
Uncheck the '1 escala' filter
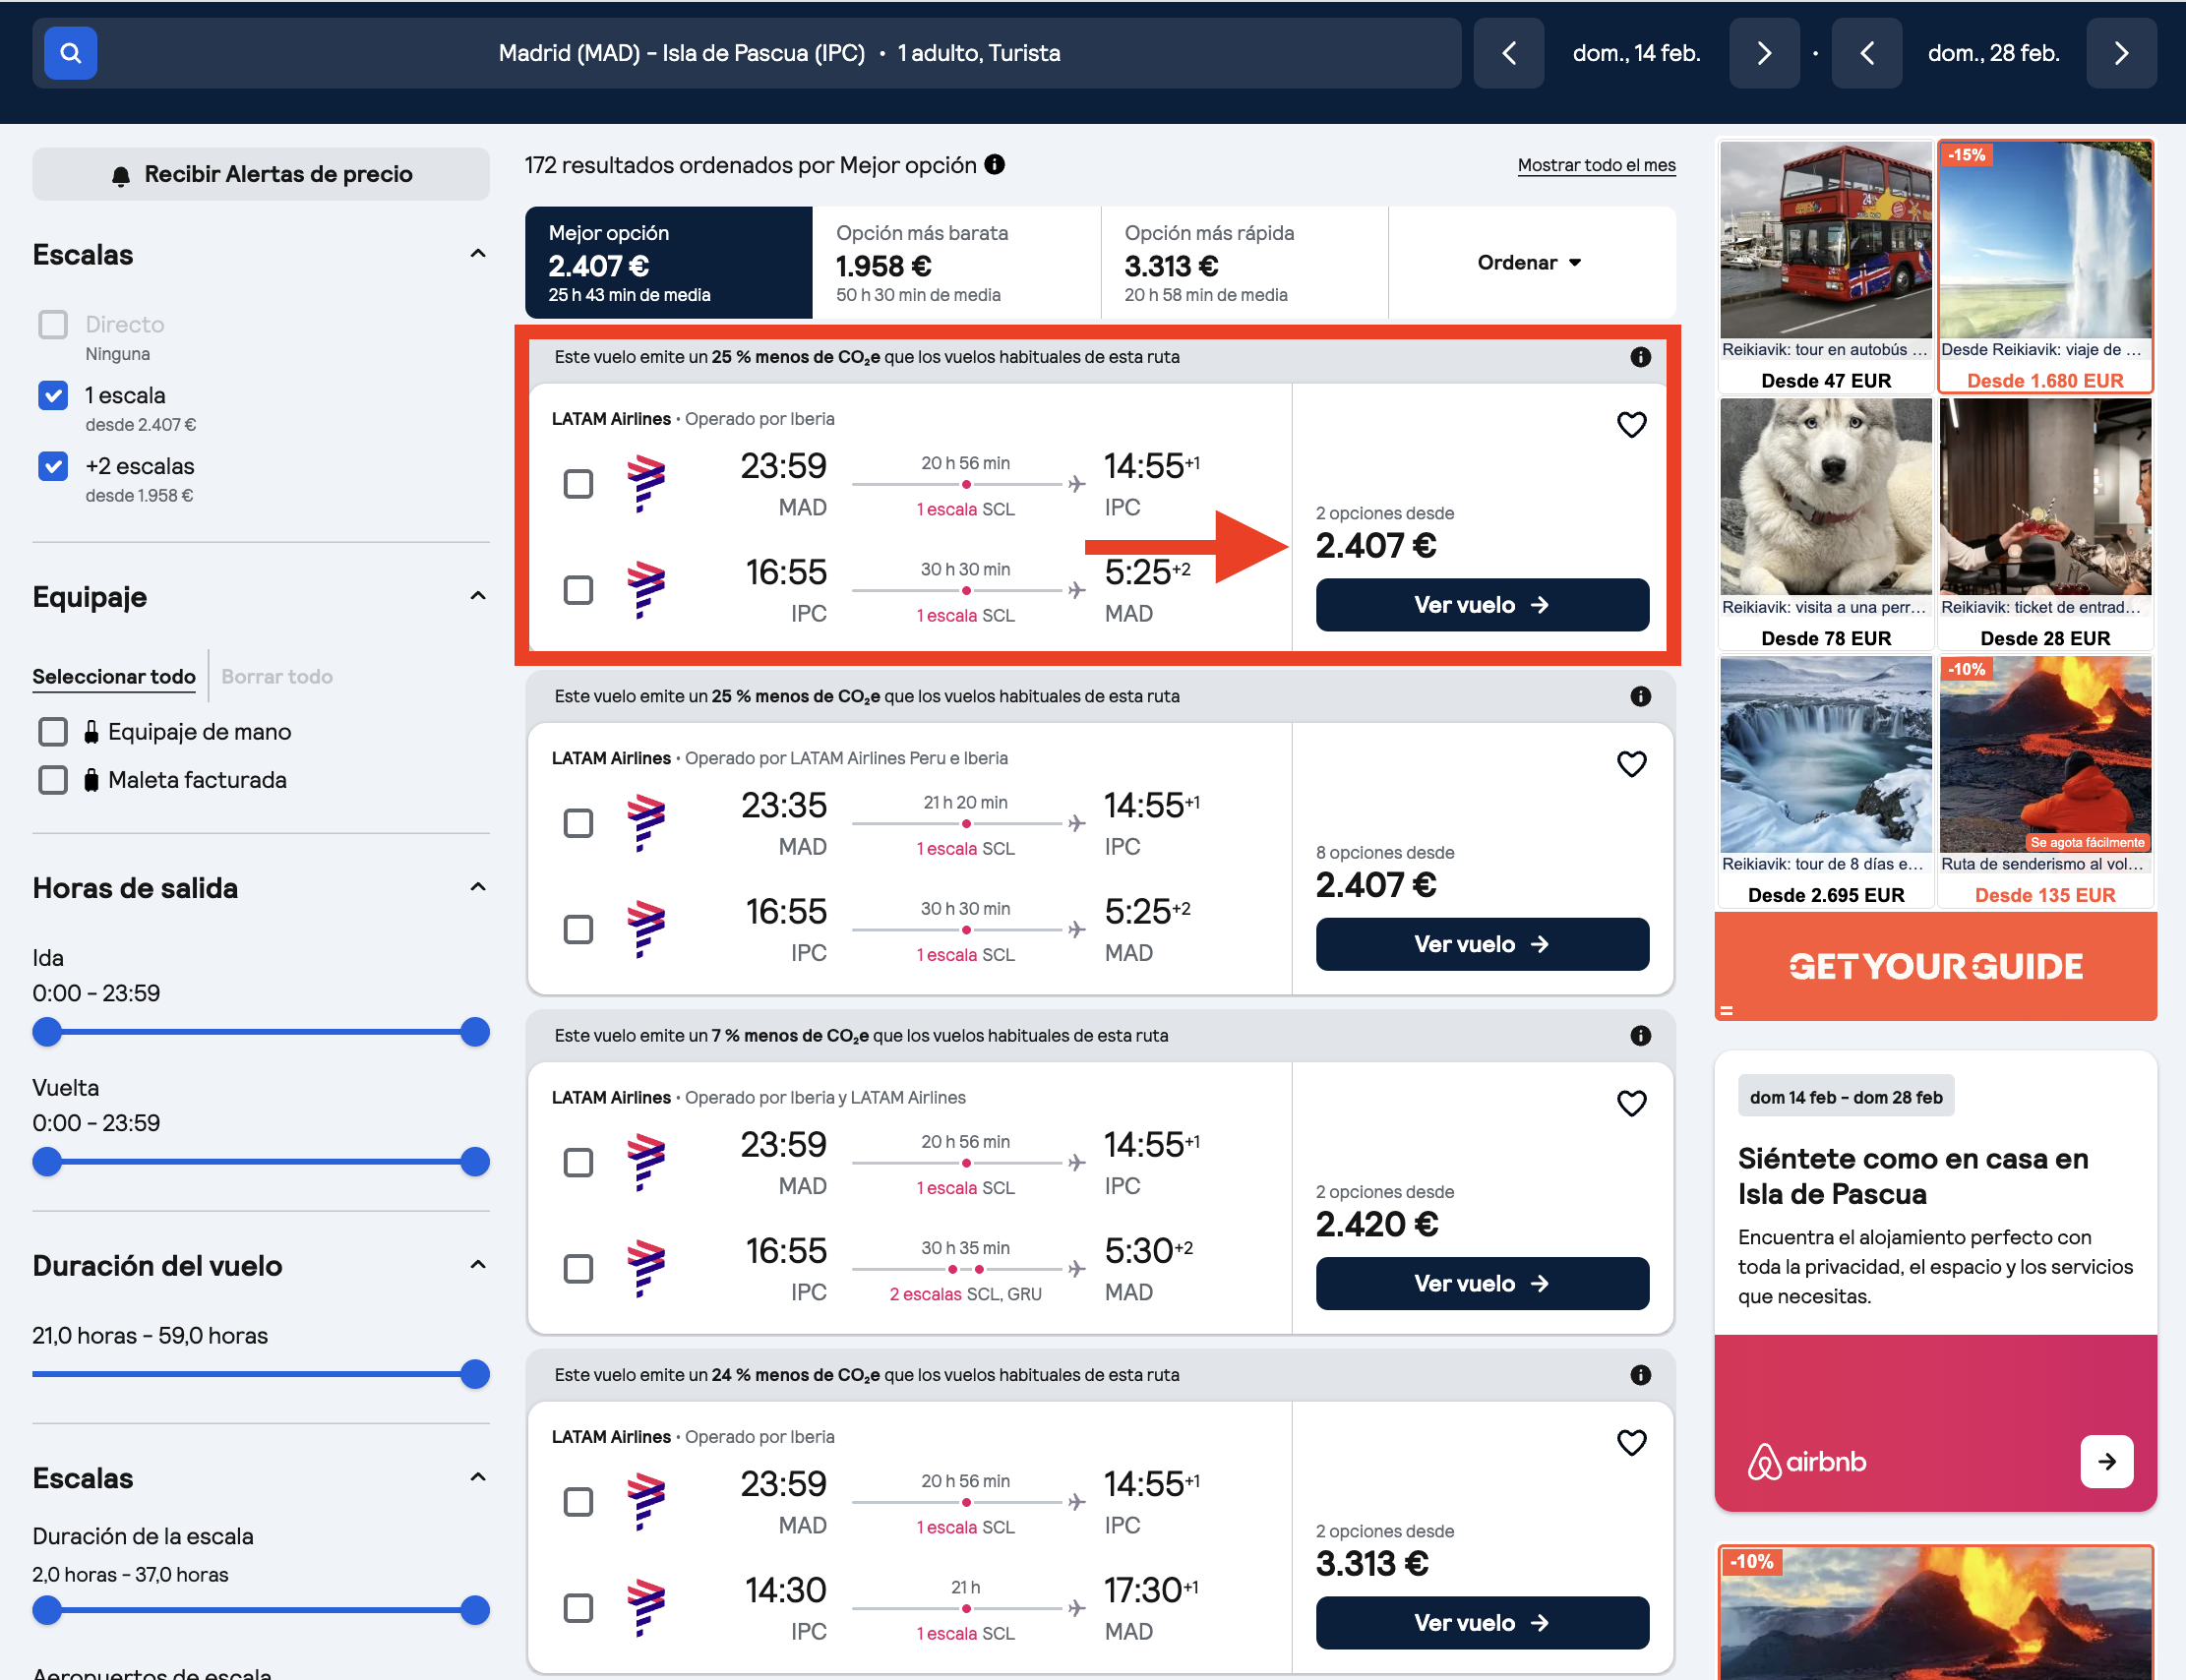point(53,395)
